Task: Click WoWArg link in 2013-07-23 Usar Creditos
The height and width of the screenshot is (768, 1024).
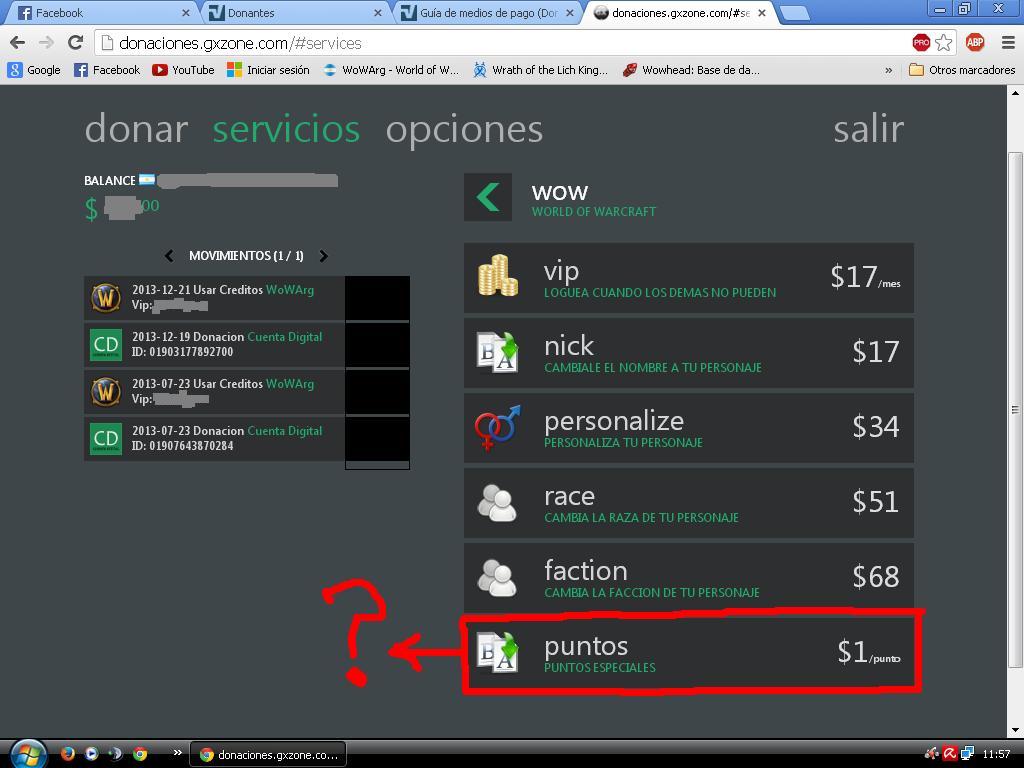Action: (x=290, y=384)
